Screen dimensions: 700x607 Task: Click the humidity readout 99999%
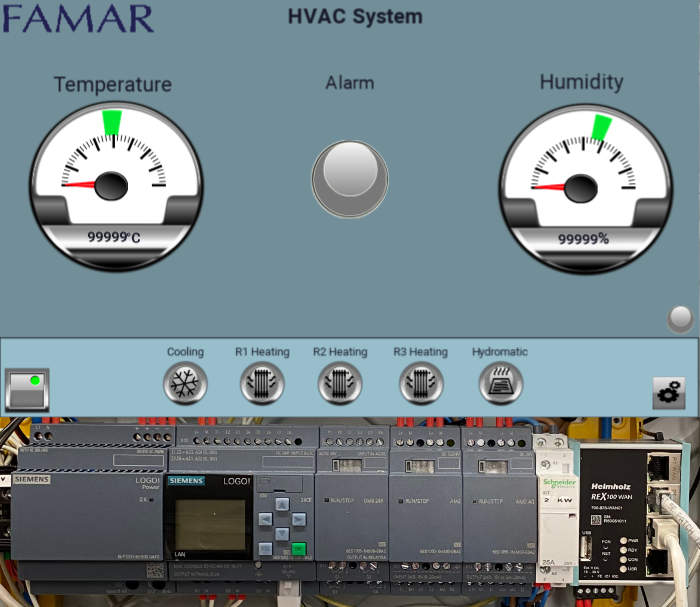(583, 238)
